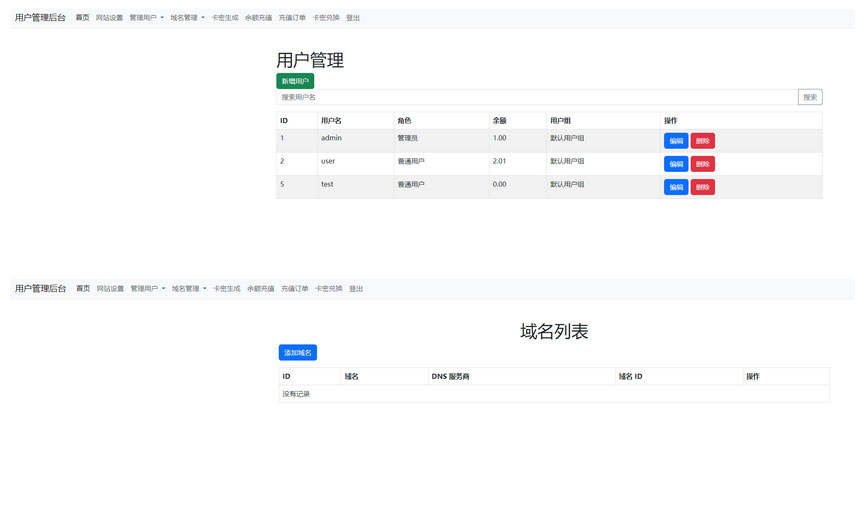Click the 搜索 button
Screen dimensions: 856x530
pyautogui.click(x=810, y=97)
